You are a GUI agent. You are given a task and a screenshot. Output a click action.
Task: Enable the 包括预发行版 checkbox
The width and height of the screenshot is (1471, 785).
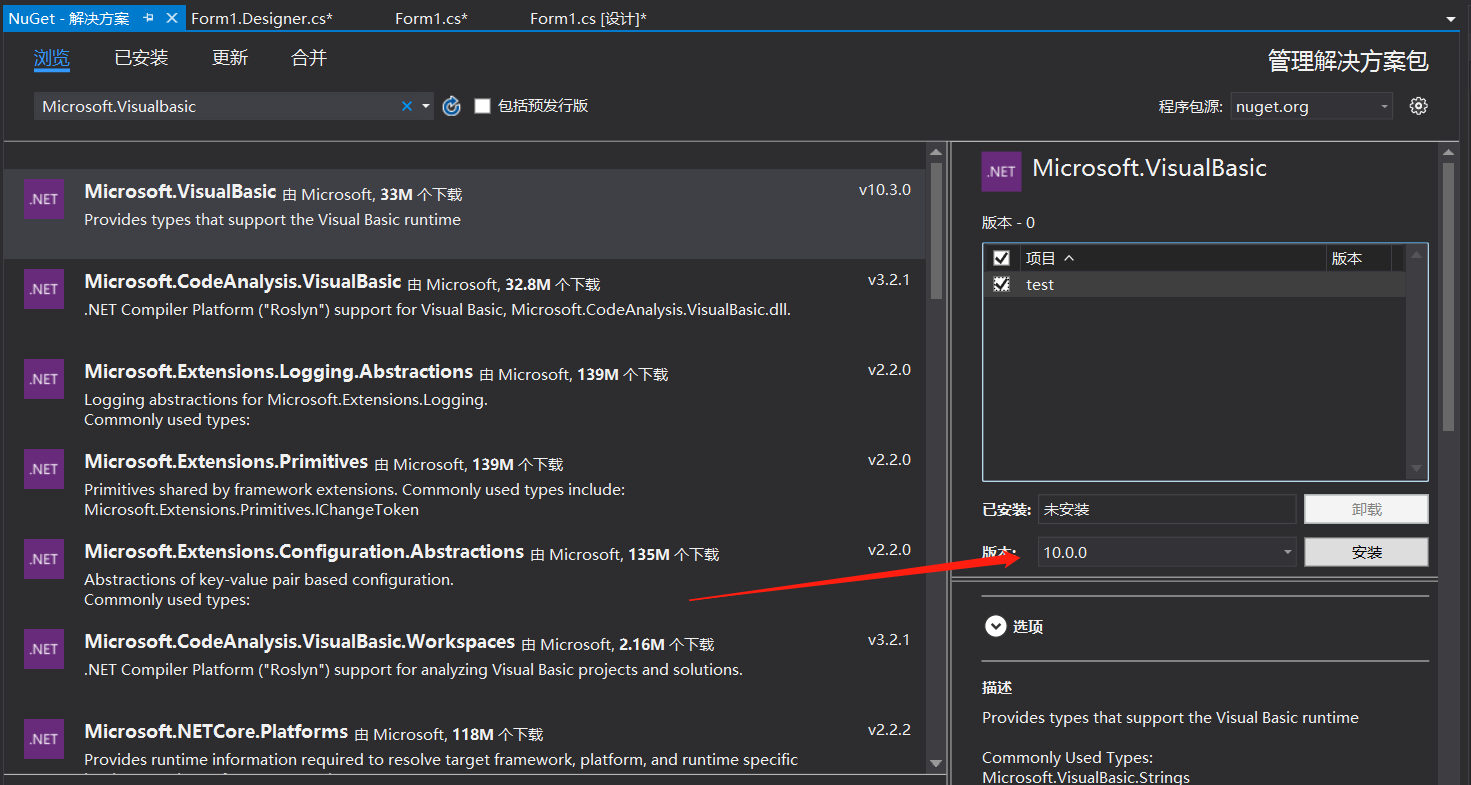[x=482, y=105]
